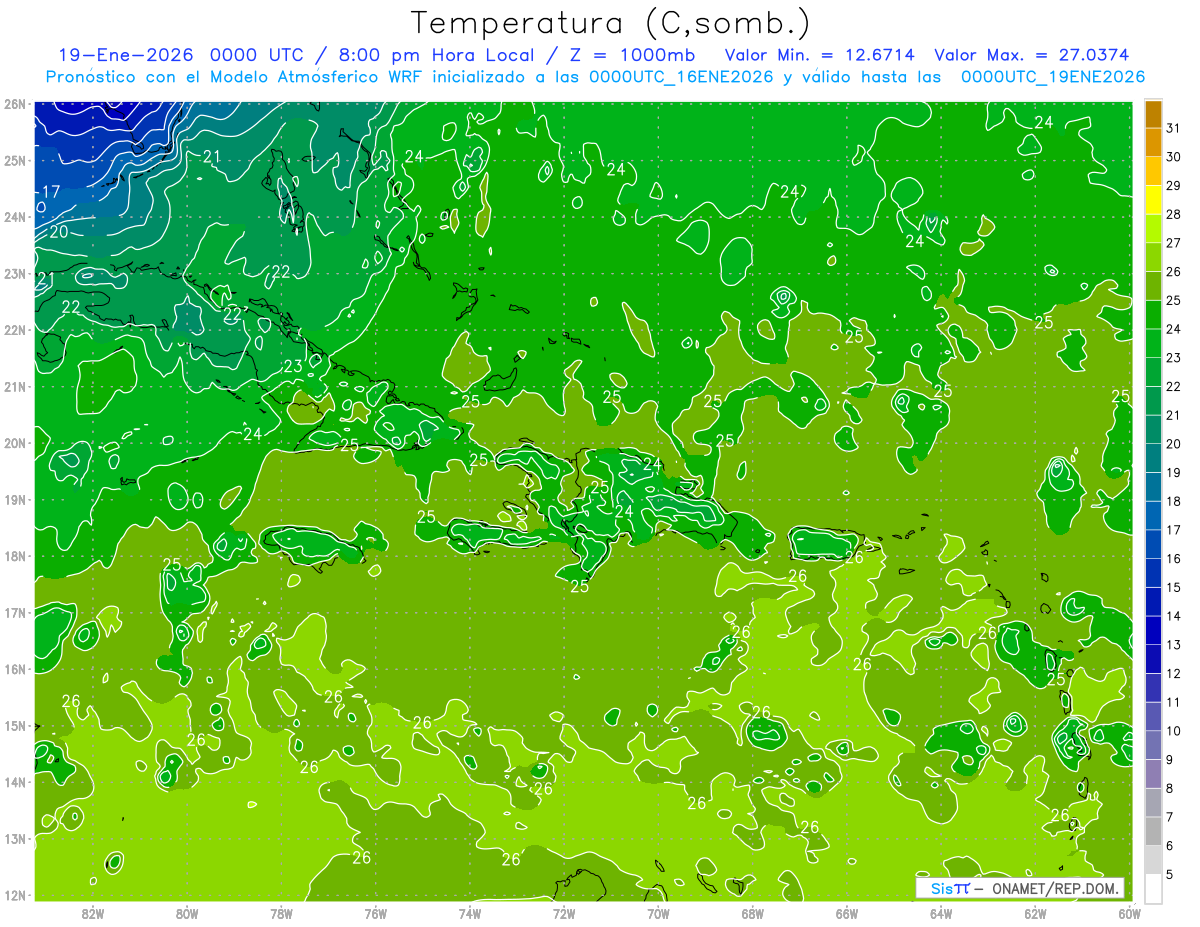This screenshot has width=1200, height=927.
Task: Click the '17N' latitude label
Action: [15, 612]
